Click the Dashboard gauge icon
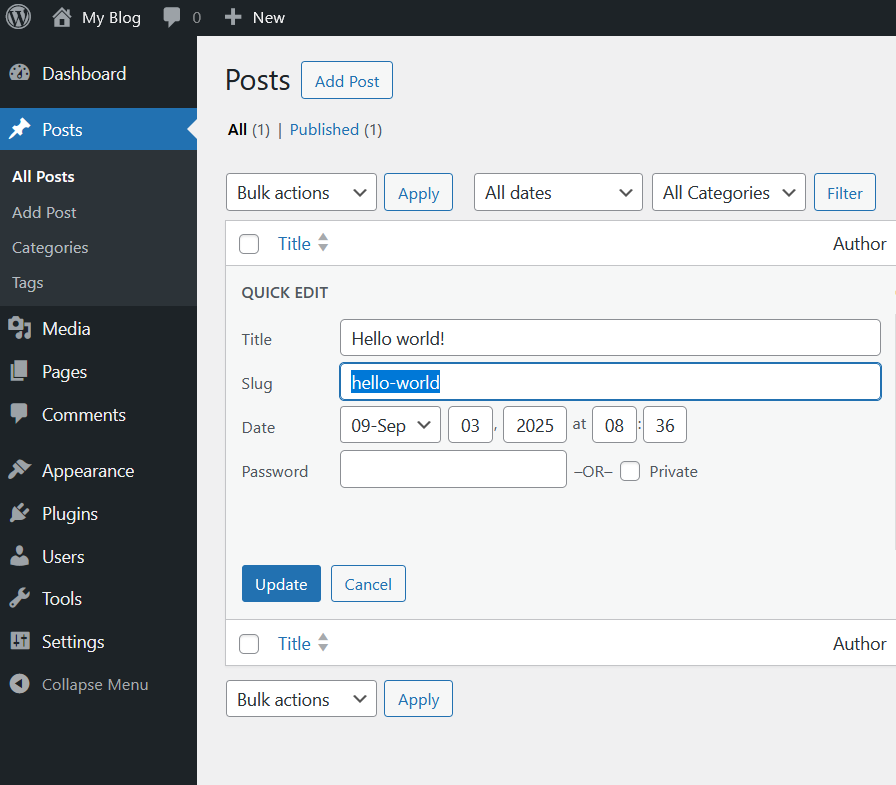This screenshot has width=896, height=785. [x=19, y=74]
